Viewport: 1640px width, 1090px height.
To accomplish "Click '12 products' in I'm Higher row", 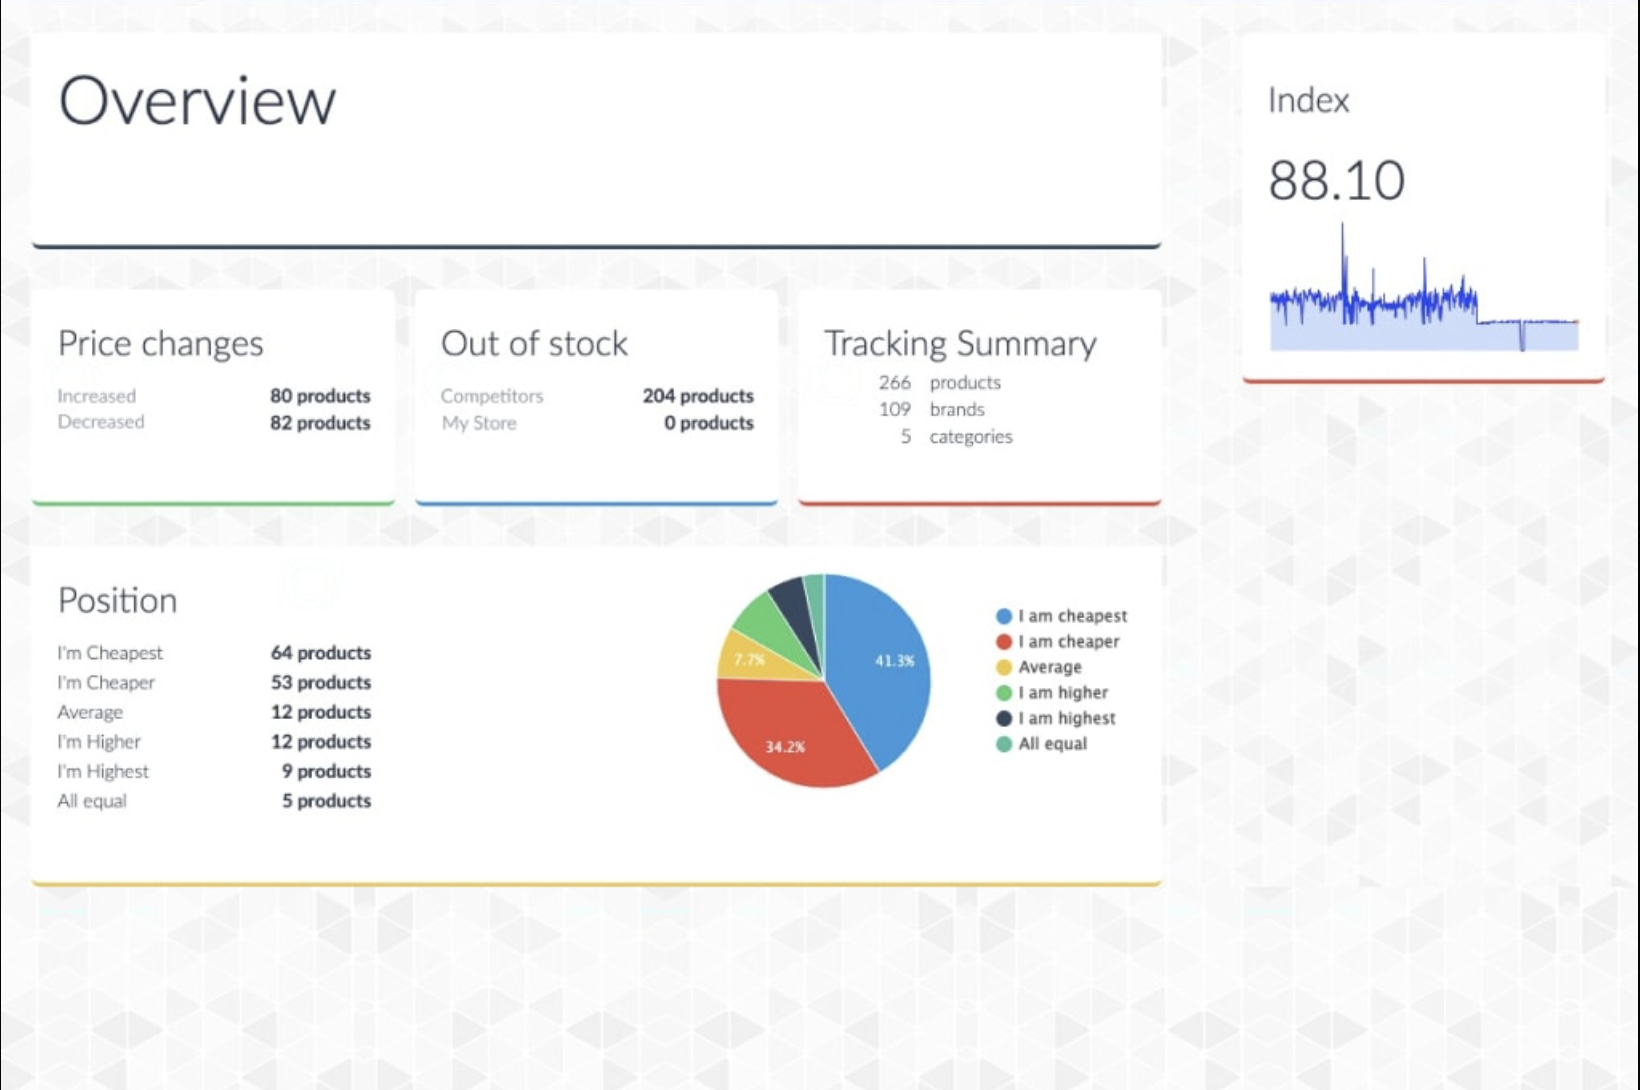I will (x=321, y=742).
